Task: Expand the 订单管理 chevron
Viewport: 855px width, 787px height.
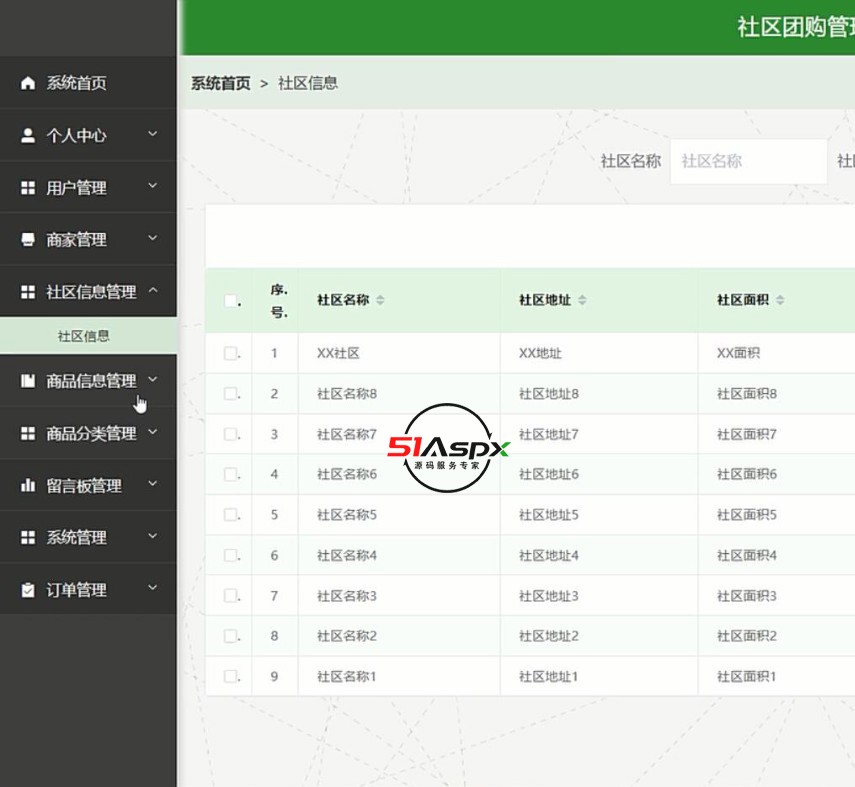Action: coord(153,588)
